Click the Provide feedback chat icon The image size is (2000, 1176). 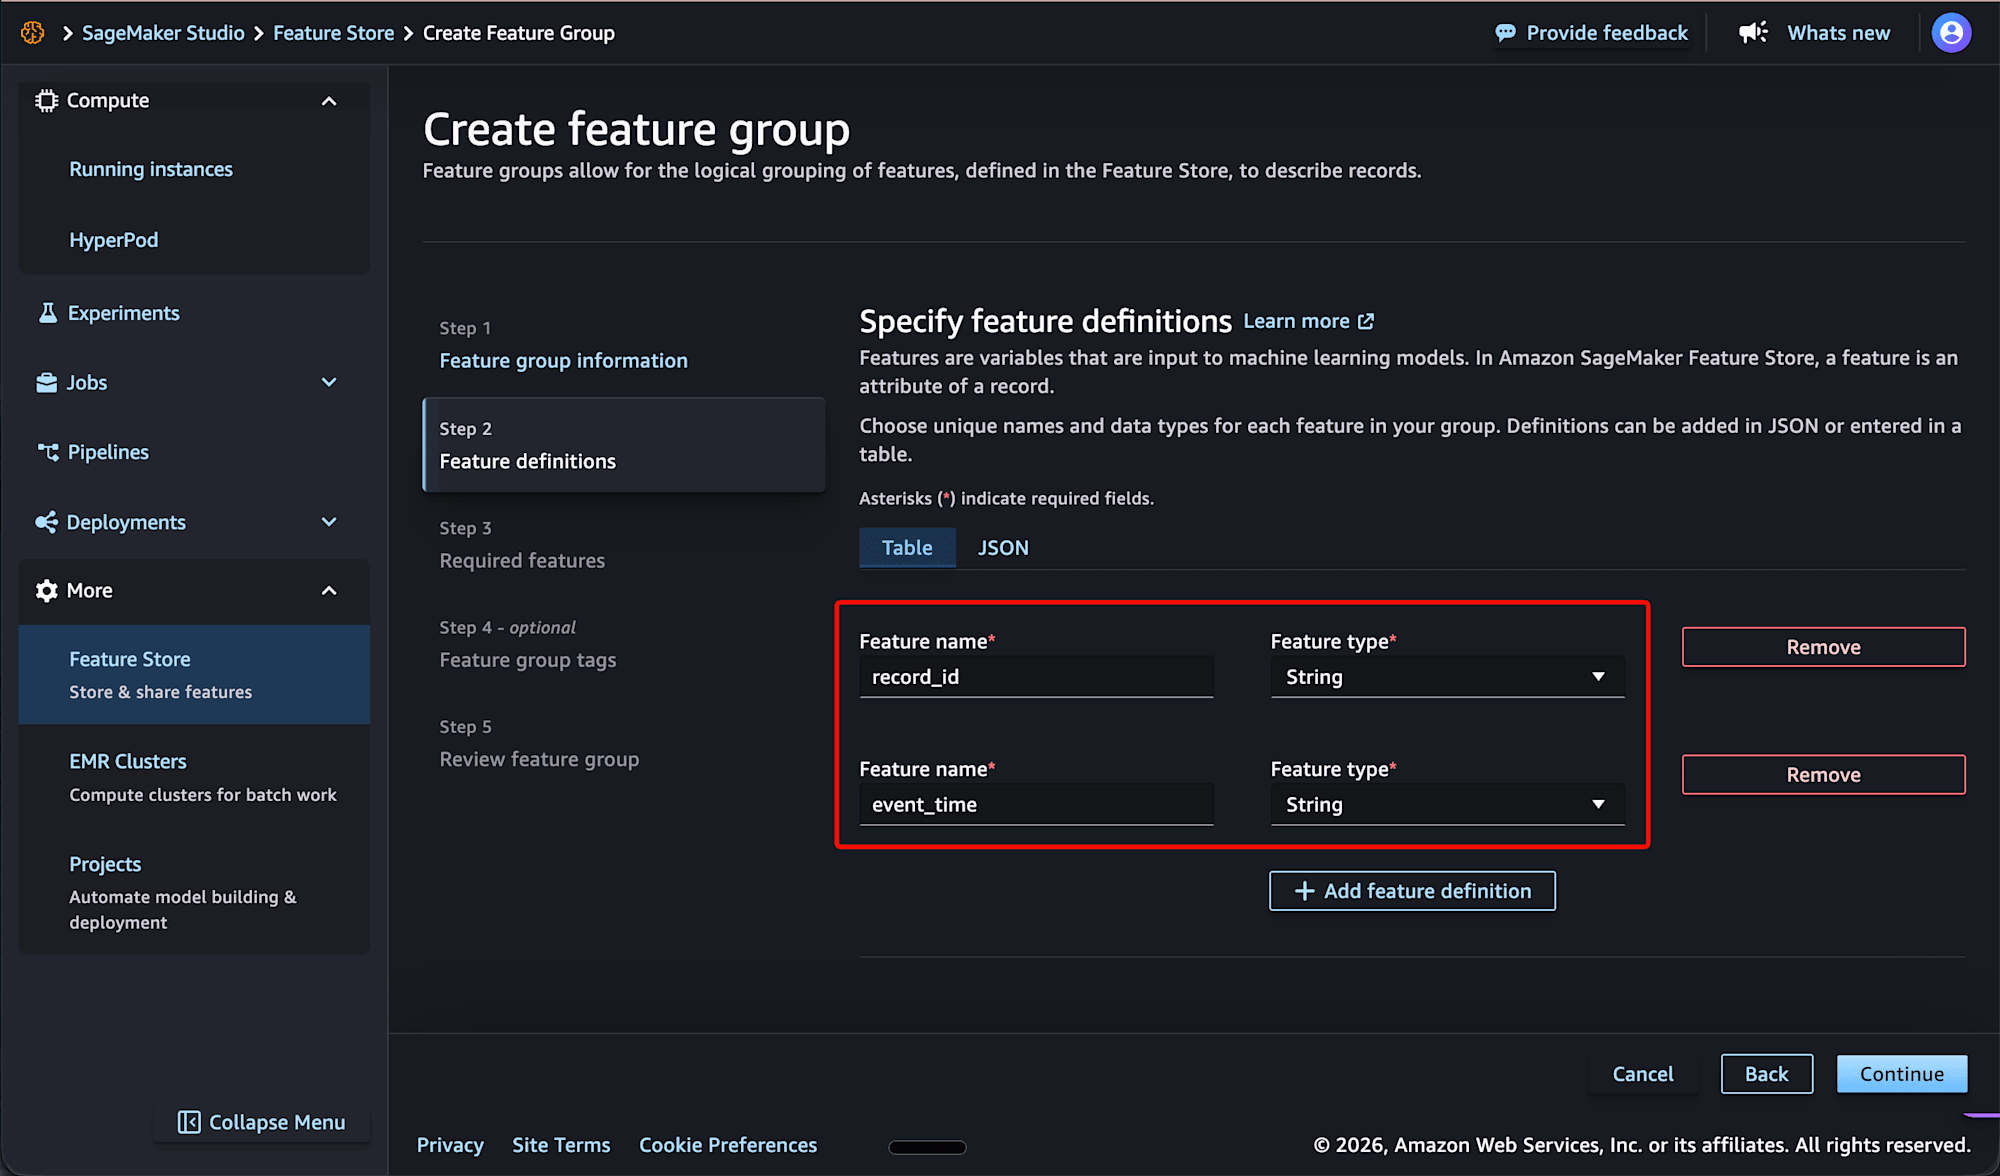click(1505, 33)
